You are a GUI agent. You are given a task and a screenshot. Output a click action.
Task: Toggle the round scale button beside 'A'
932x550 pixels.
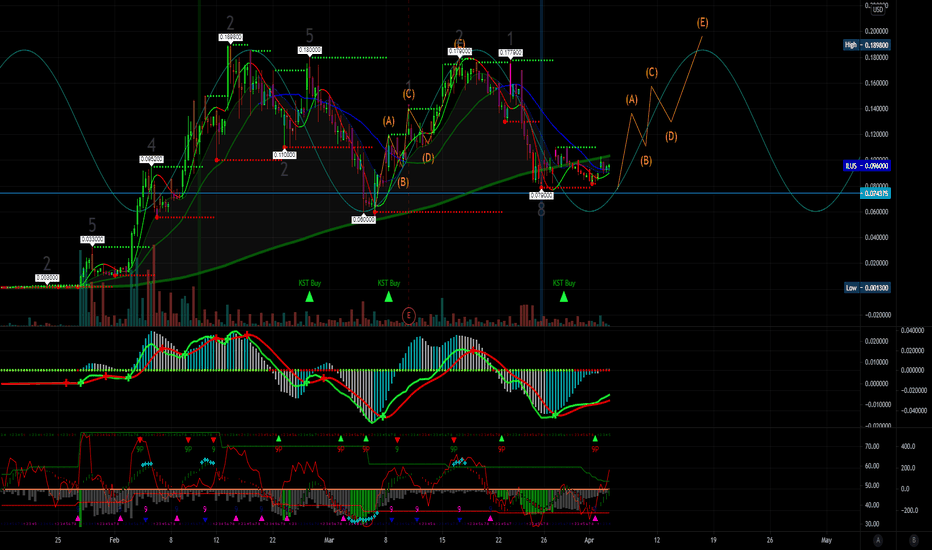[914, 540]
